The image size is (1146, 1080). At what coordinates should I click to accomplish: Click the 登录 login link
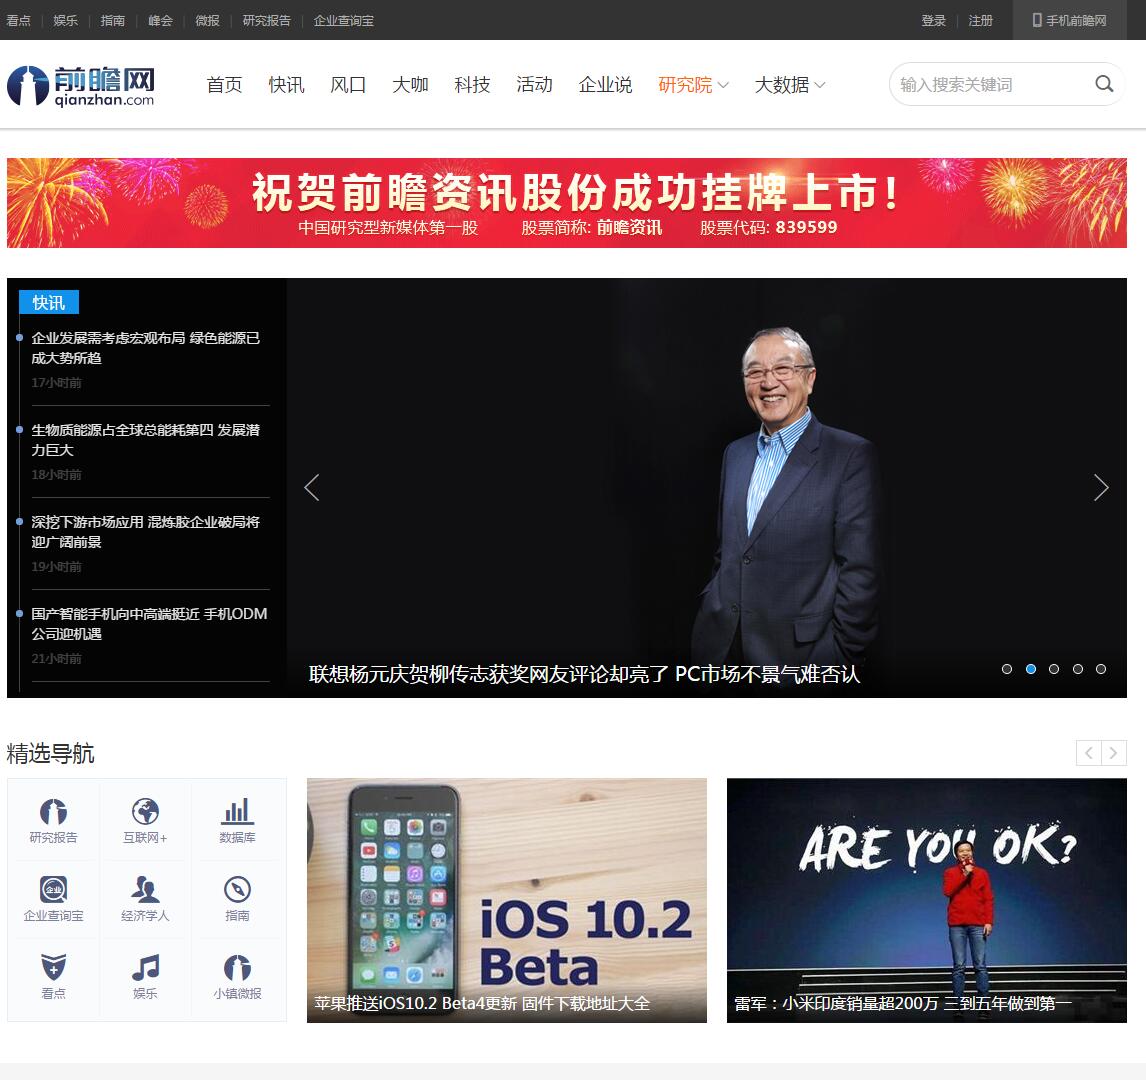click(x=933, y=20)
